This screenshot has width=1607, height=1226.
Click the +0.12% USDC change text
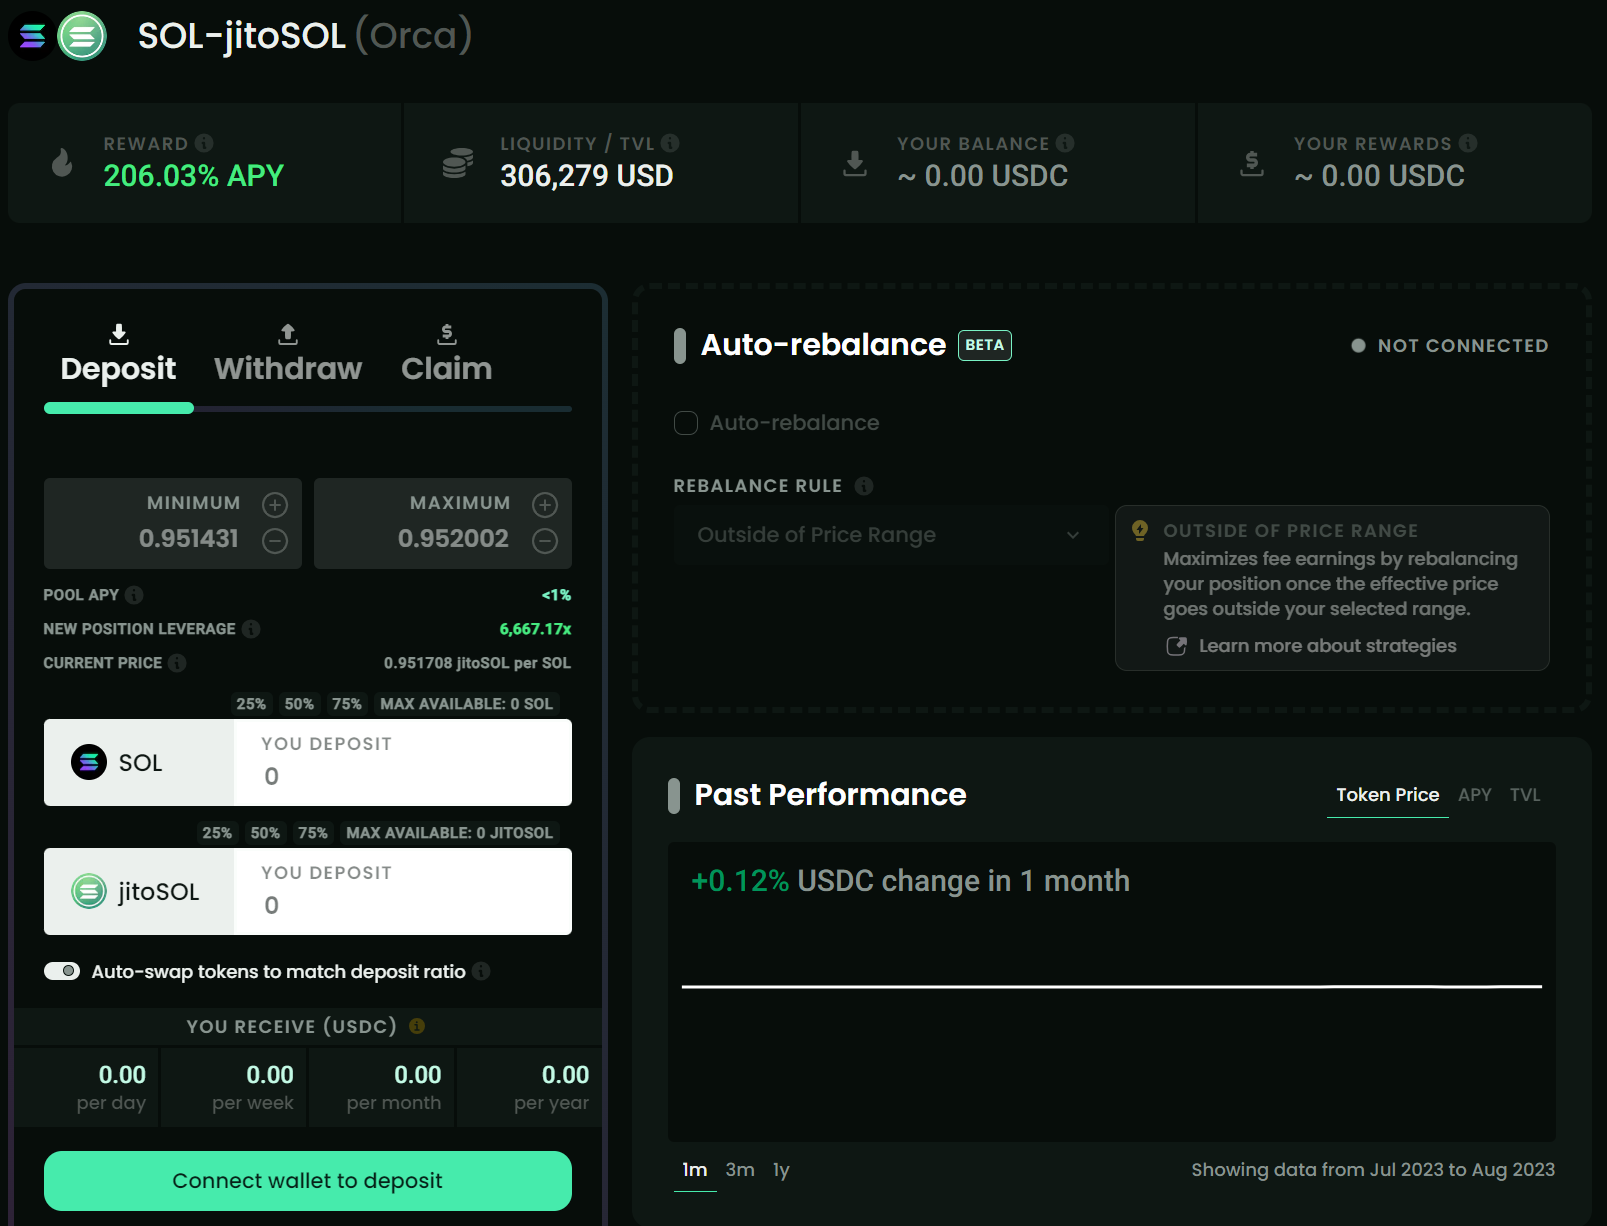910,881
